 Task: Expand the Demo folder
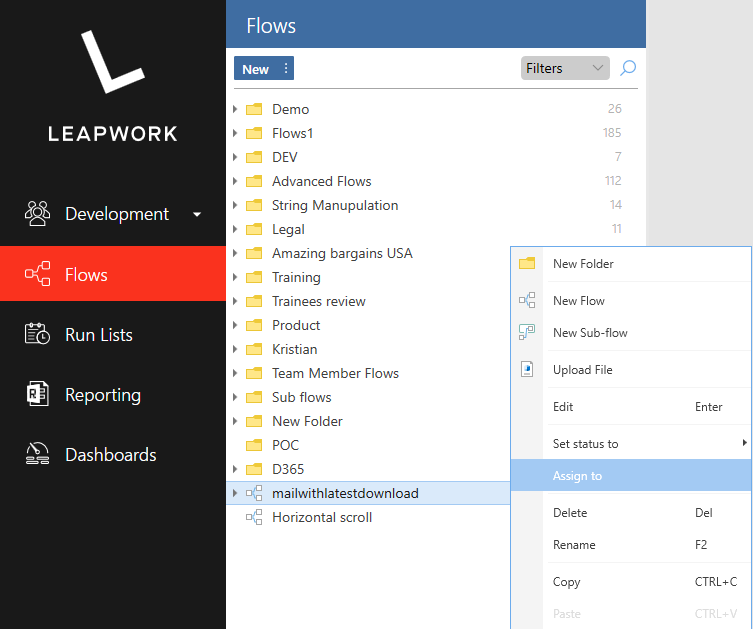[x=235, y=109]
